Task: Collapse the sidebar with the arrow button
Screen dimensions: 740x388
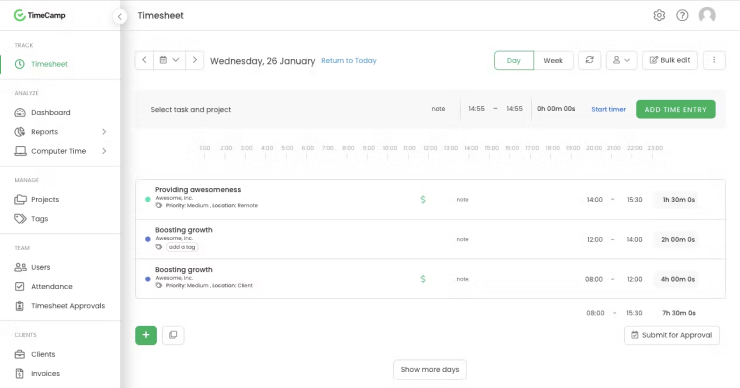Action: pyautogui.click(x=120, y=17)
